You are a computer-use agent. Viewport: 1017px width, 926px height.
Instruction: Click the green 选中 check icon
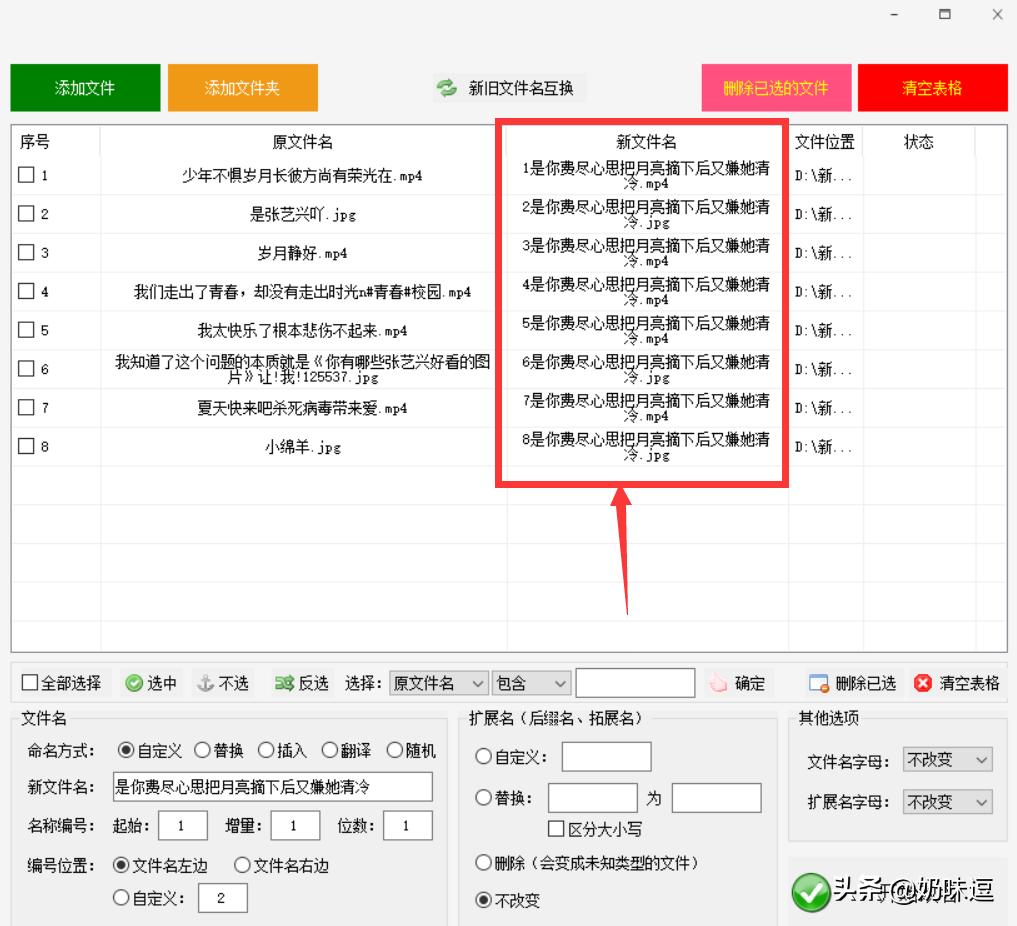click(x=132, y=683)
